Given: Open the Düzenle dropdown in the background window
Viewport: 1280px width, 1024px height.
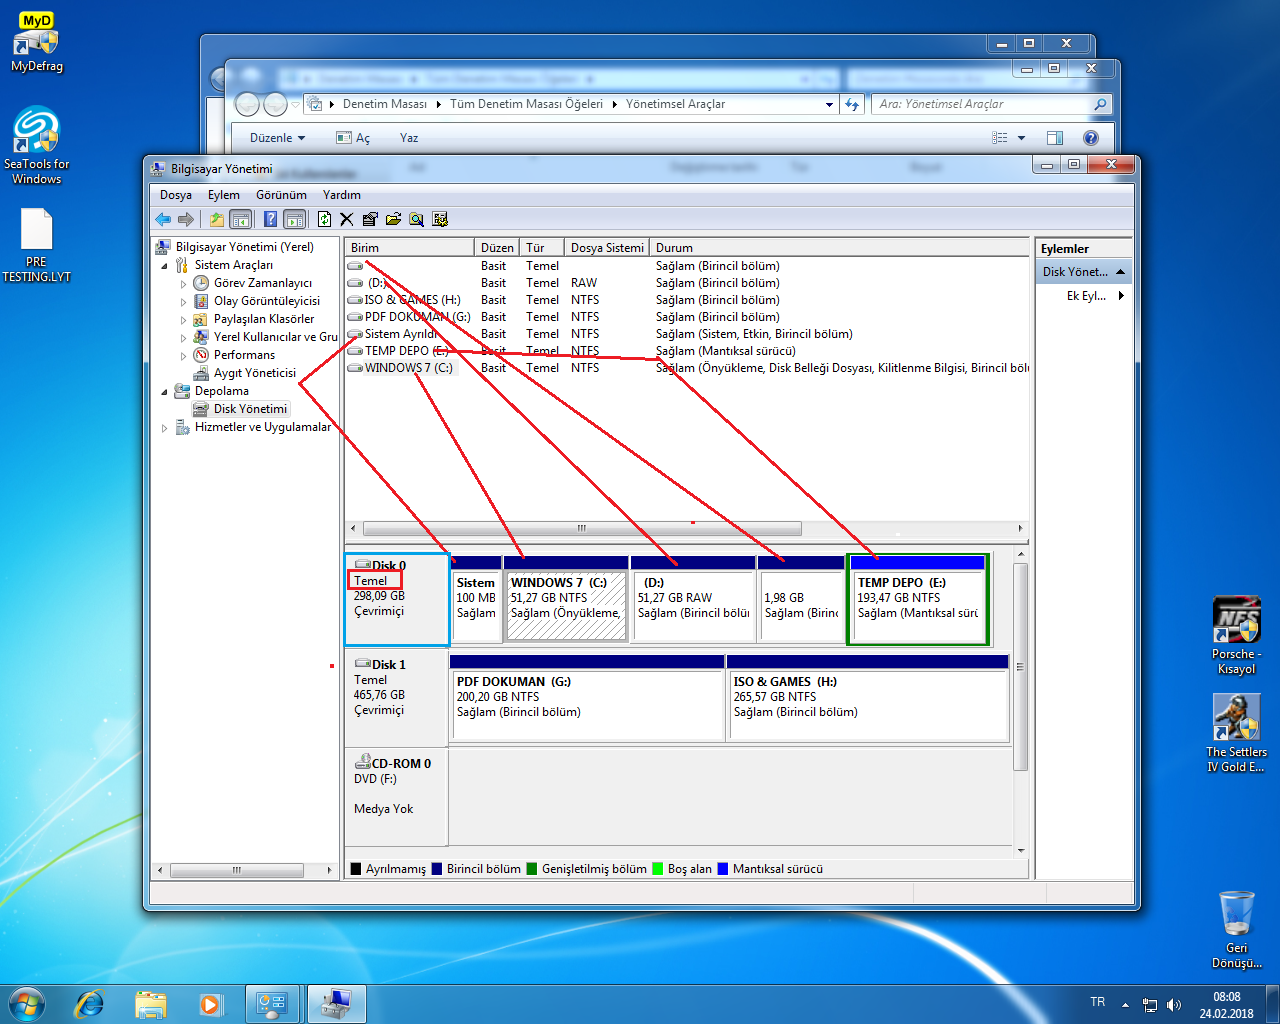Looking at the screenshot, I should click(x=277, y=138).
